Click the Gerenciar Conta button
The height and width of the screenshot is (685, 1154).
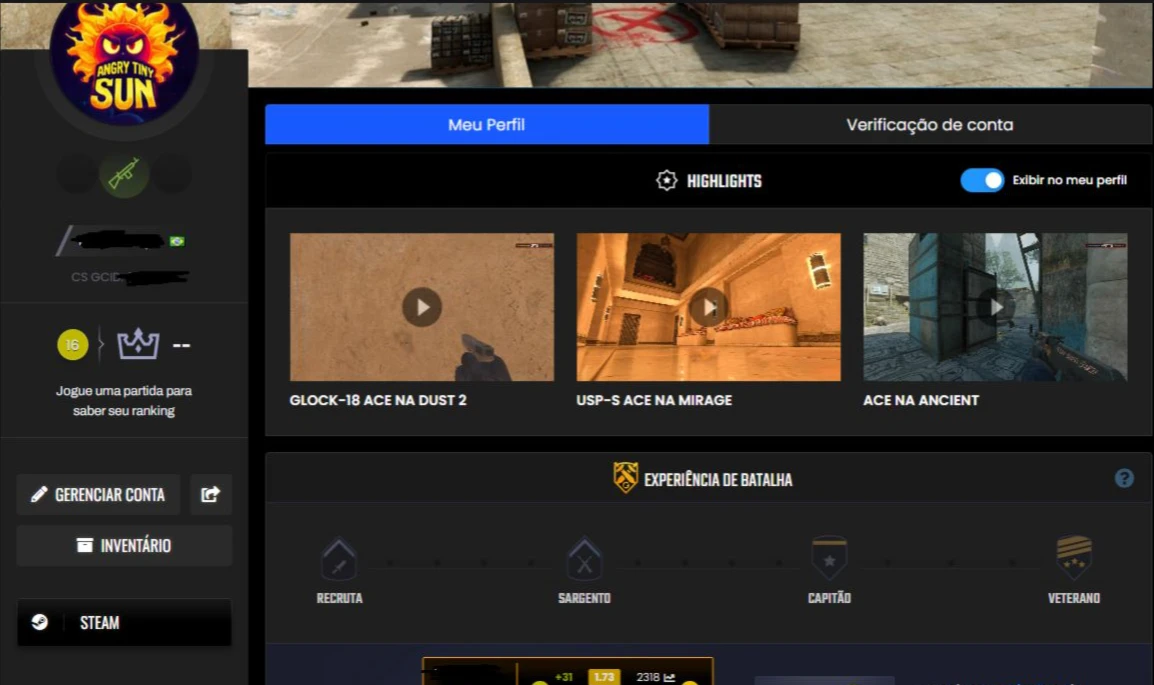pyautogui.click(x=98, y=494)
